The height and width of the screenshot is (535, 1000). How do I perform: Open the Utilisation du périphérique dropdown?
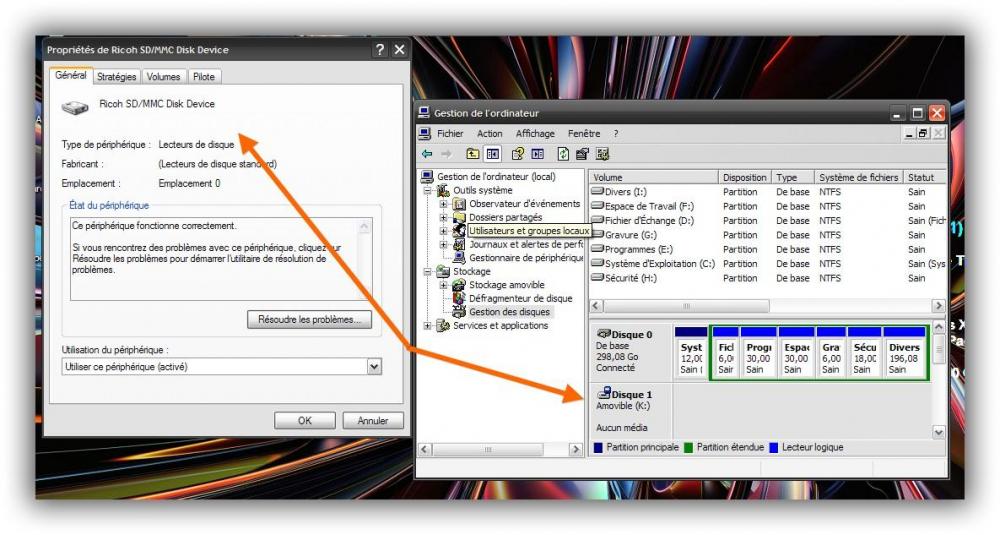coord(374,367)
